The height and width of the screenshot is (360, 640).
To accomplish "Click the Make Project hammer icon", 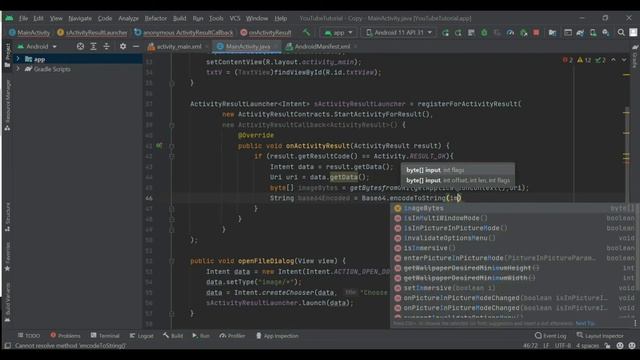I will [307, 32].
